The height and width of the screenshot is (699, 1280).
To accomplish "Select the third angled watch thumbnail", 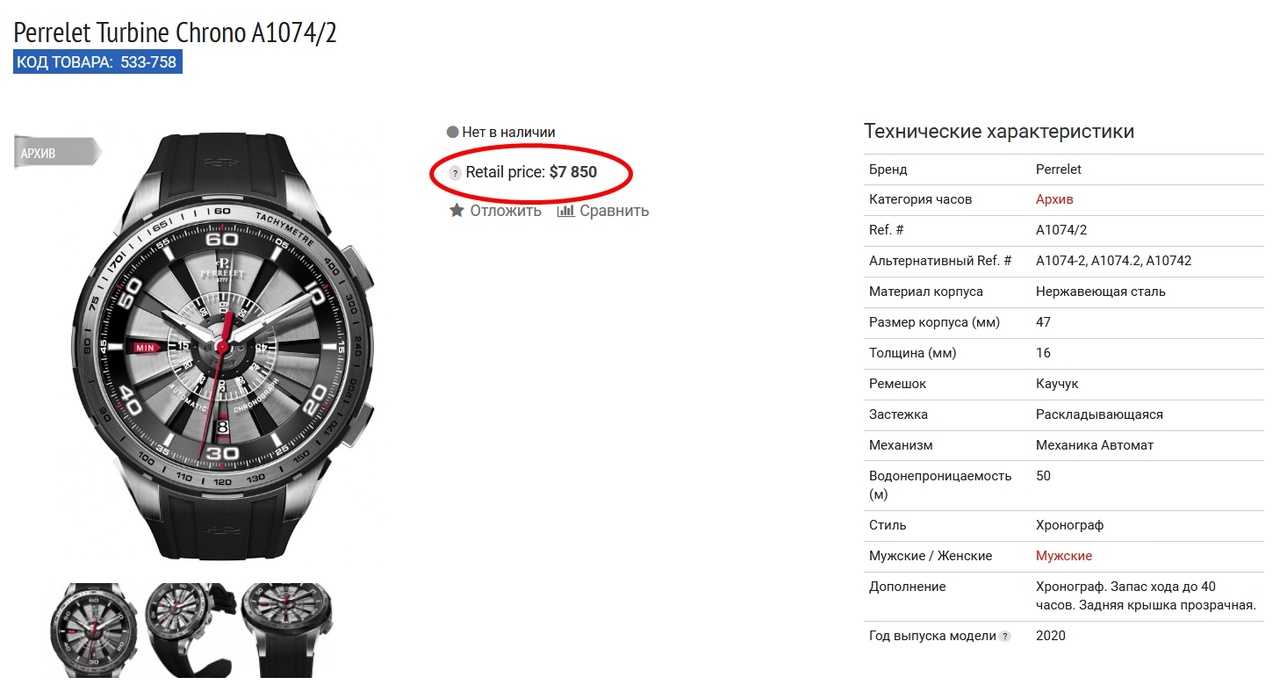I will (x=286, y=631).
